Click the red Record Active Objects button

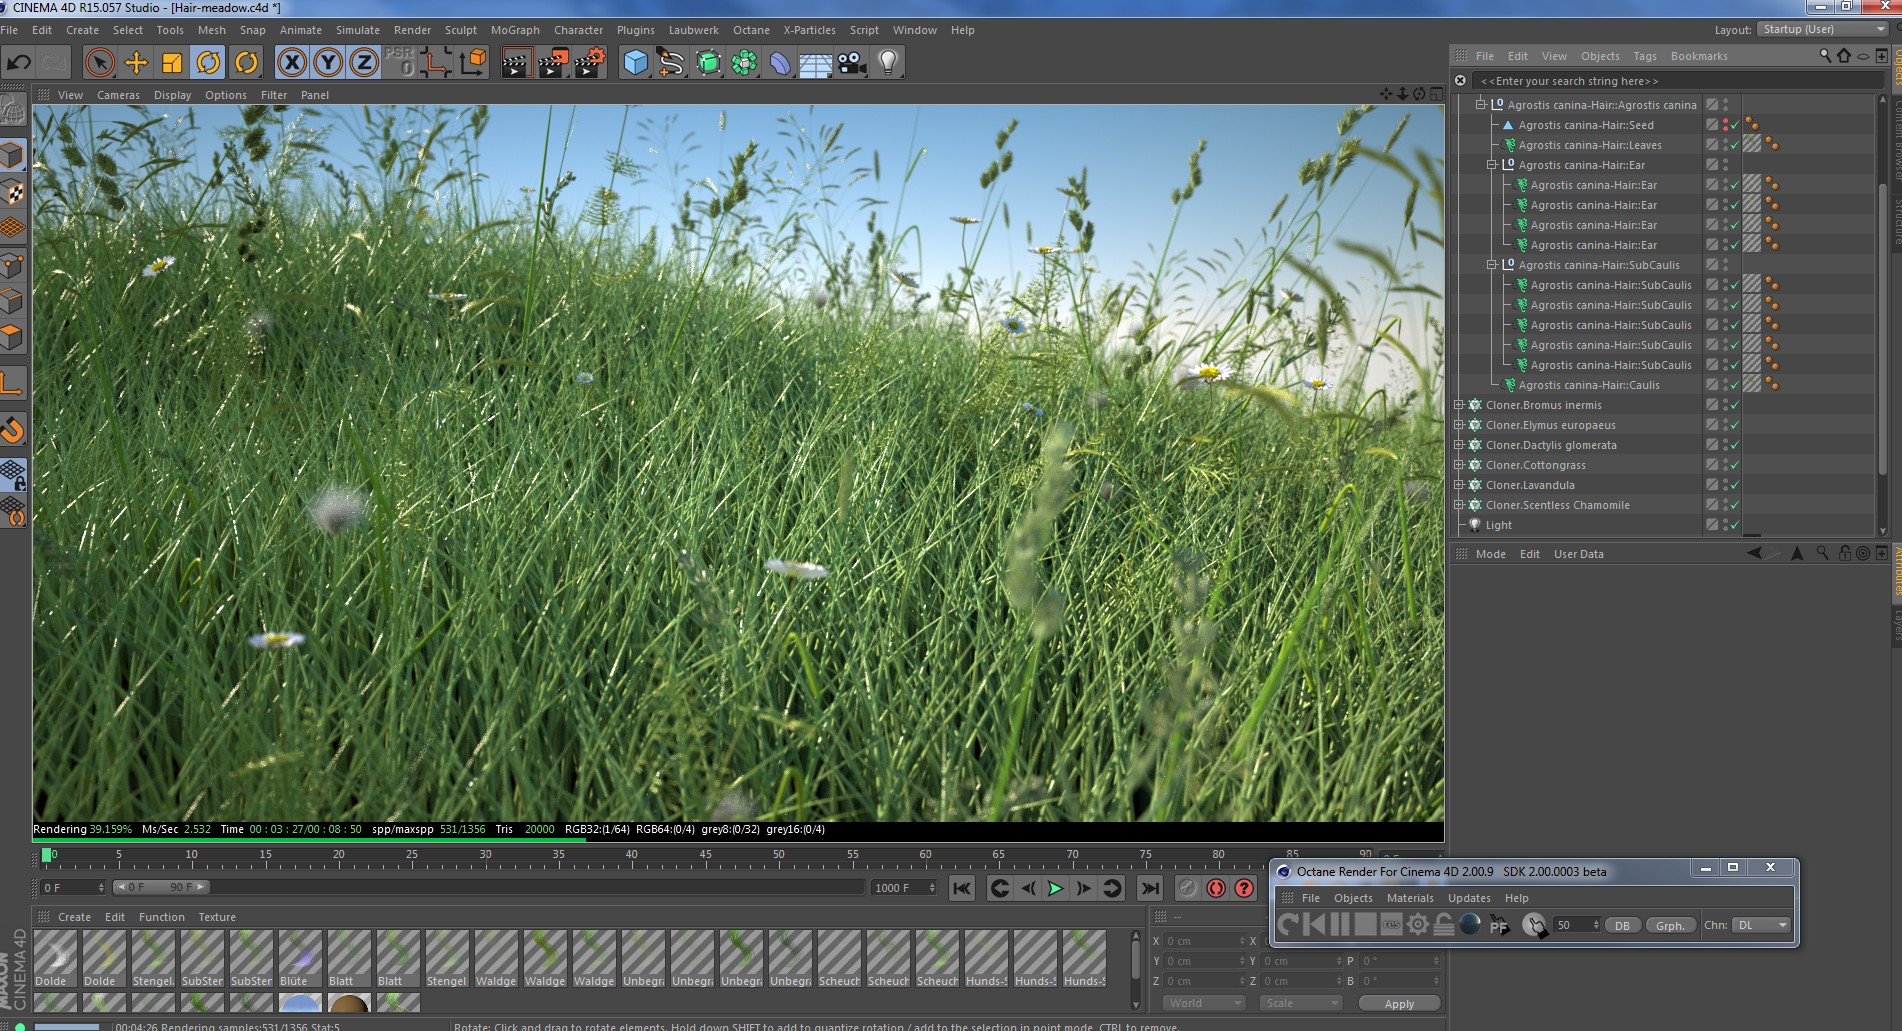[1216, 888]
